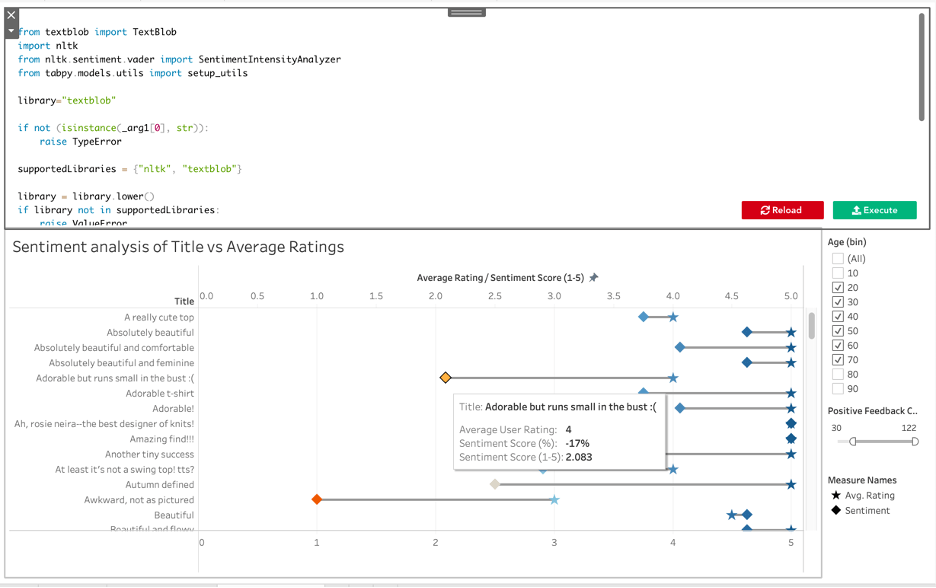The height and width of the screenshot is (588, 936).
Task: Select the orange diamond on 'Adorable but runs small' row
Action: tap(446, 378)
